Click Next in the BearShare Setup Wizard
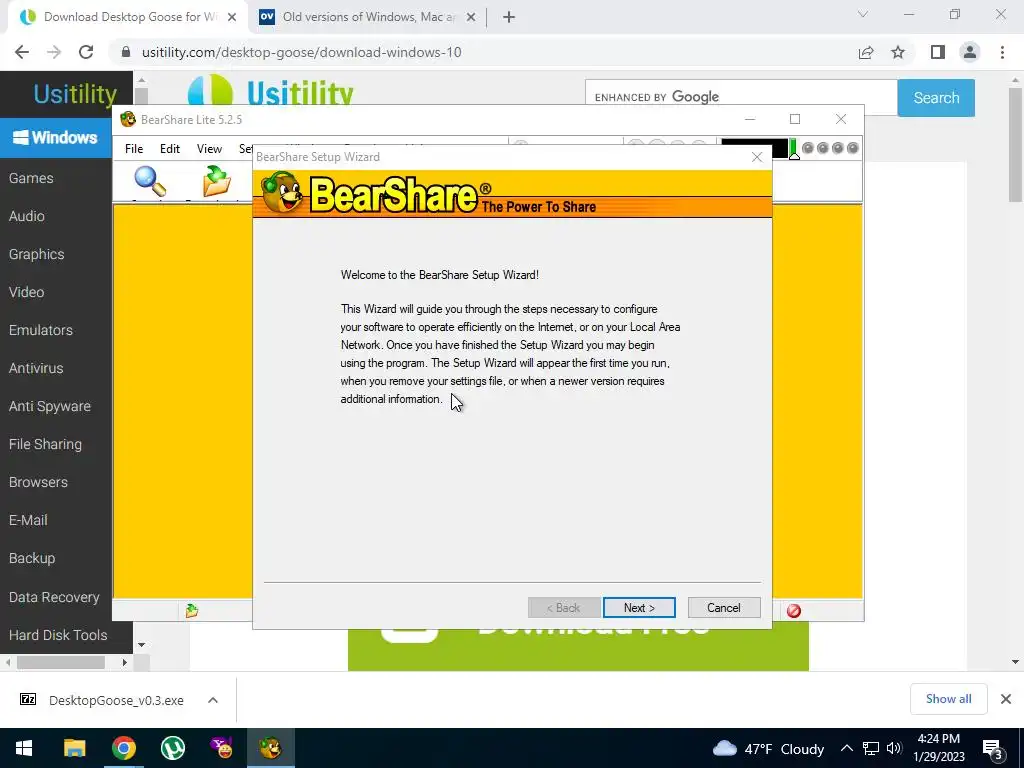The width and height of the screenshot is (1024, 768). (x=639, y=607)
